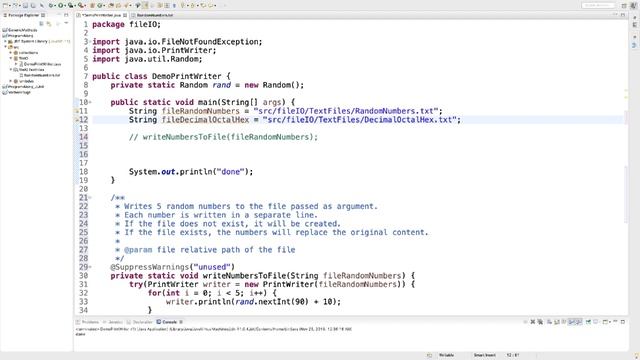Viewport: 640px width, 360px height.
Task: Click 'Writable' in the status bar
Action: tap(446, 356)
